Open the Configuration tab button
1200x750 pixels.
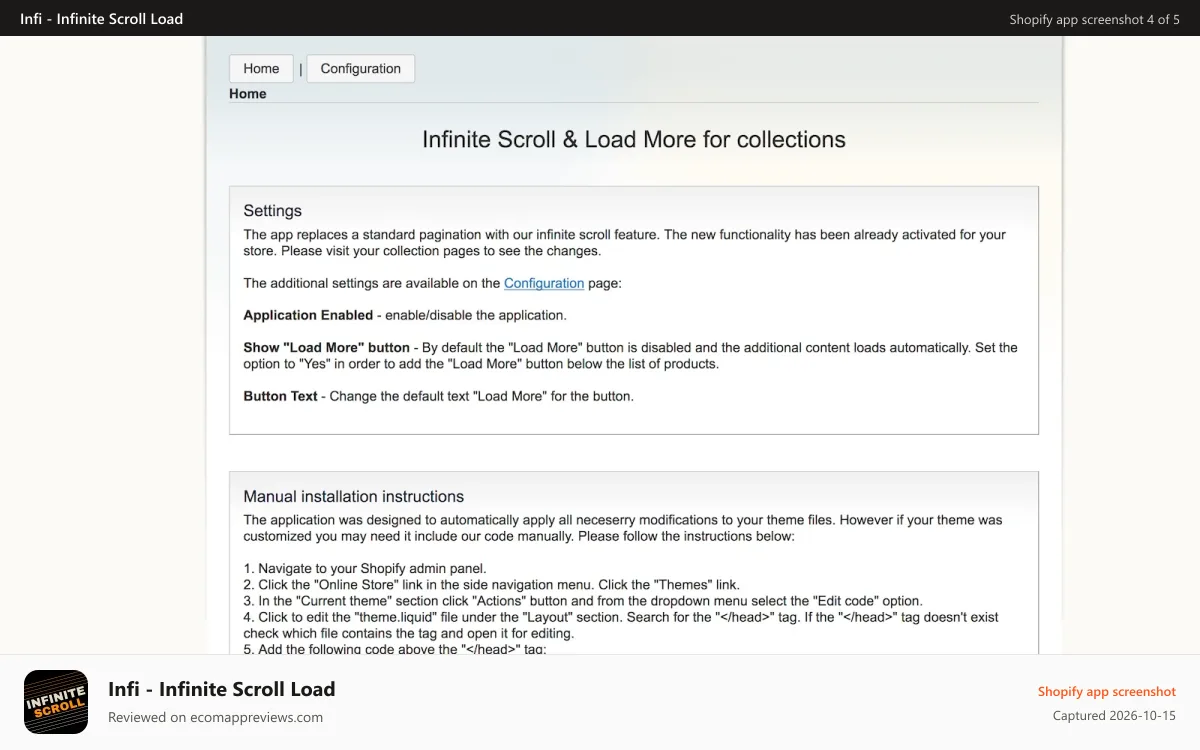(x=360, y=68)
